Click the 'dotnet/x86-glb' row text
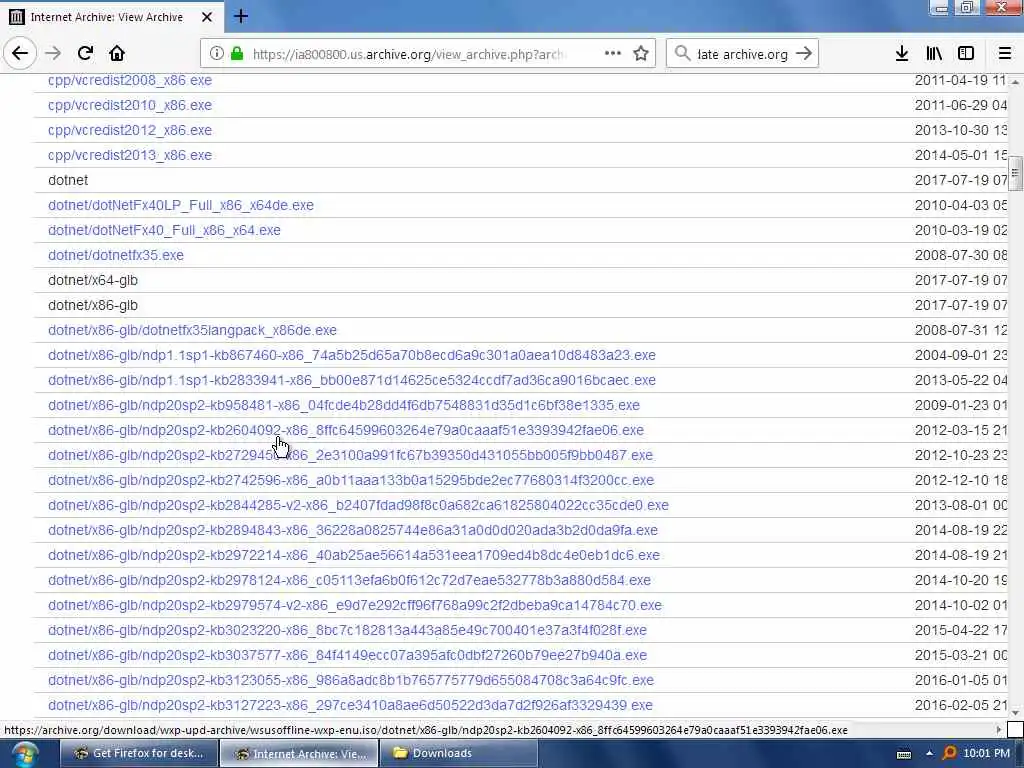The width and height of the screenshot is (1024, 768). (x=93, y=306)
